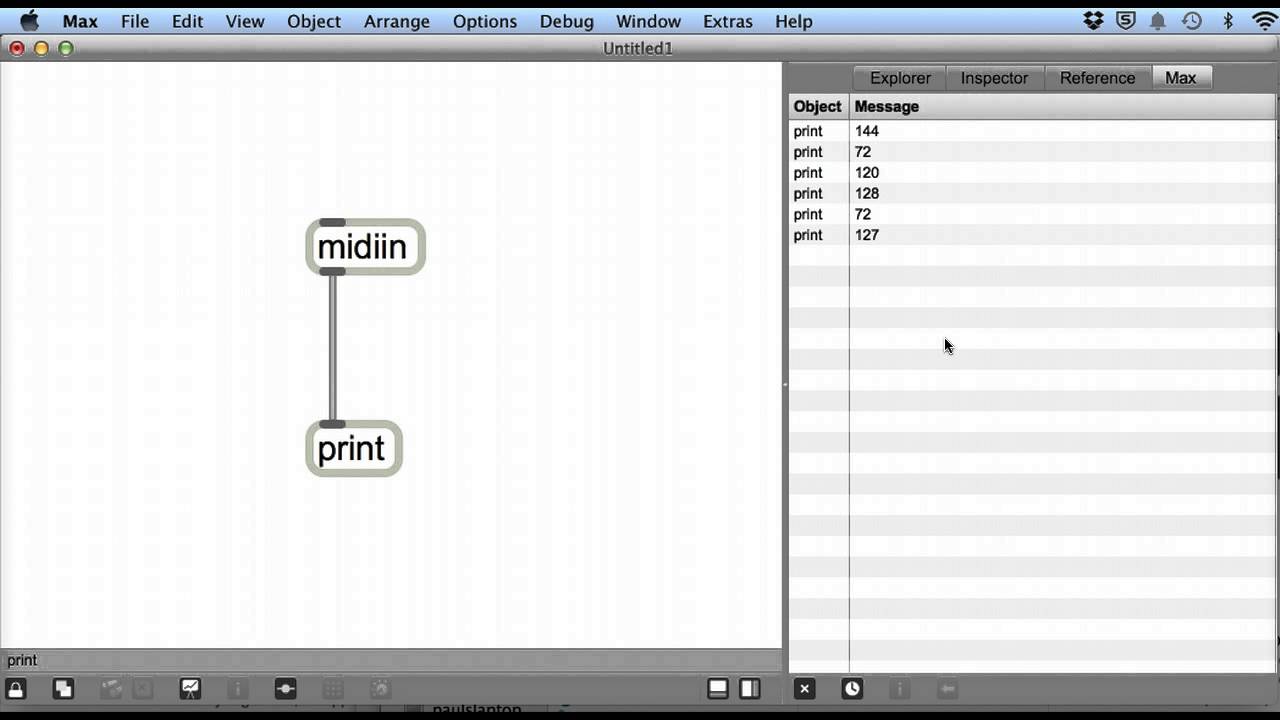The width and height of the screenshot is (1280, 720).
Task: Click the shield S menu bar icon
Action: point(1126,20)
